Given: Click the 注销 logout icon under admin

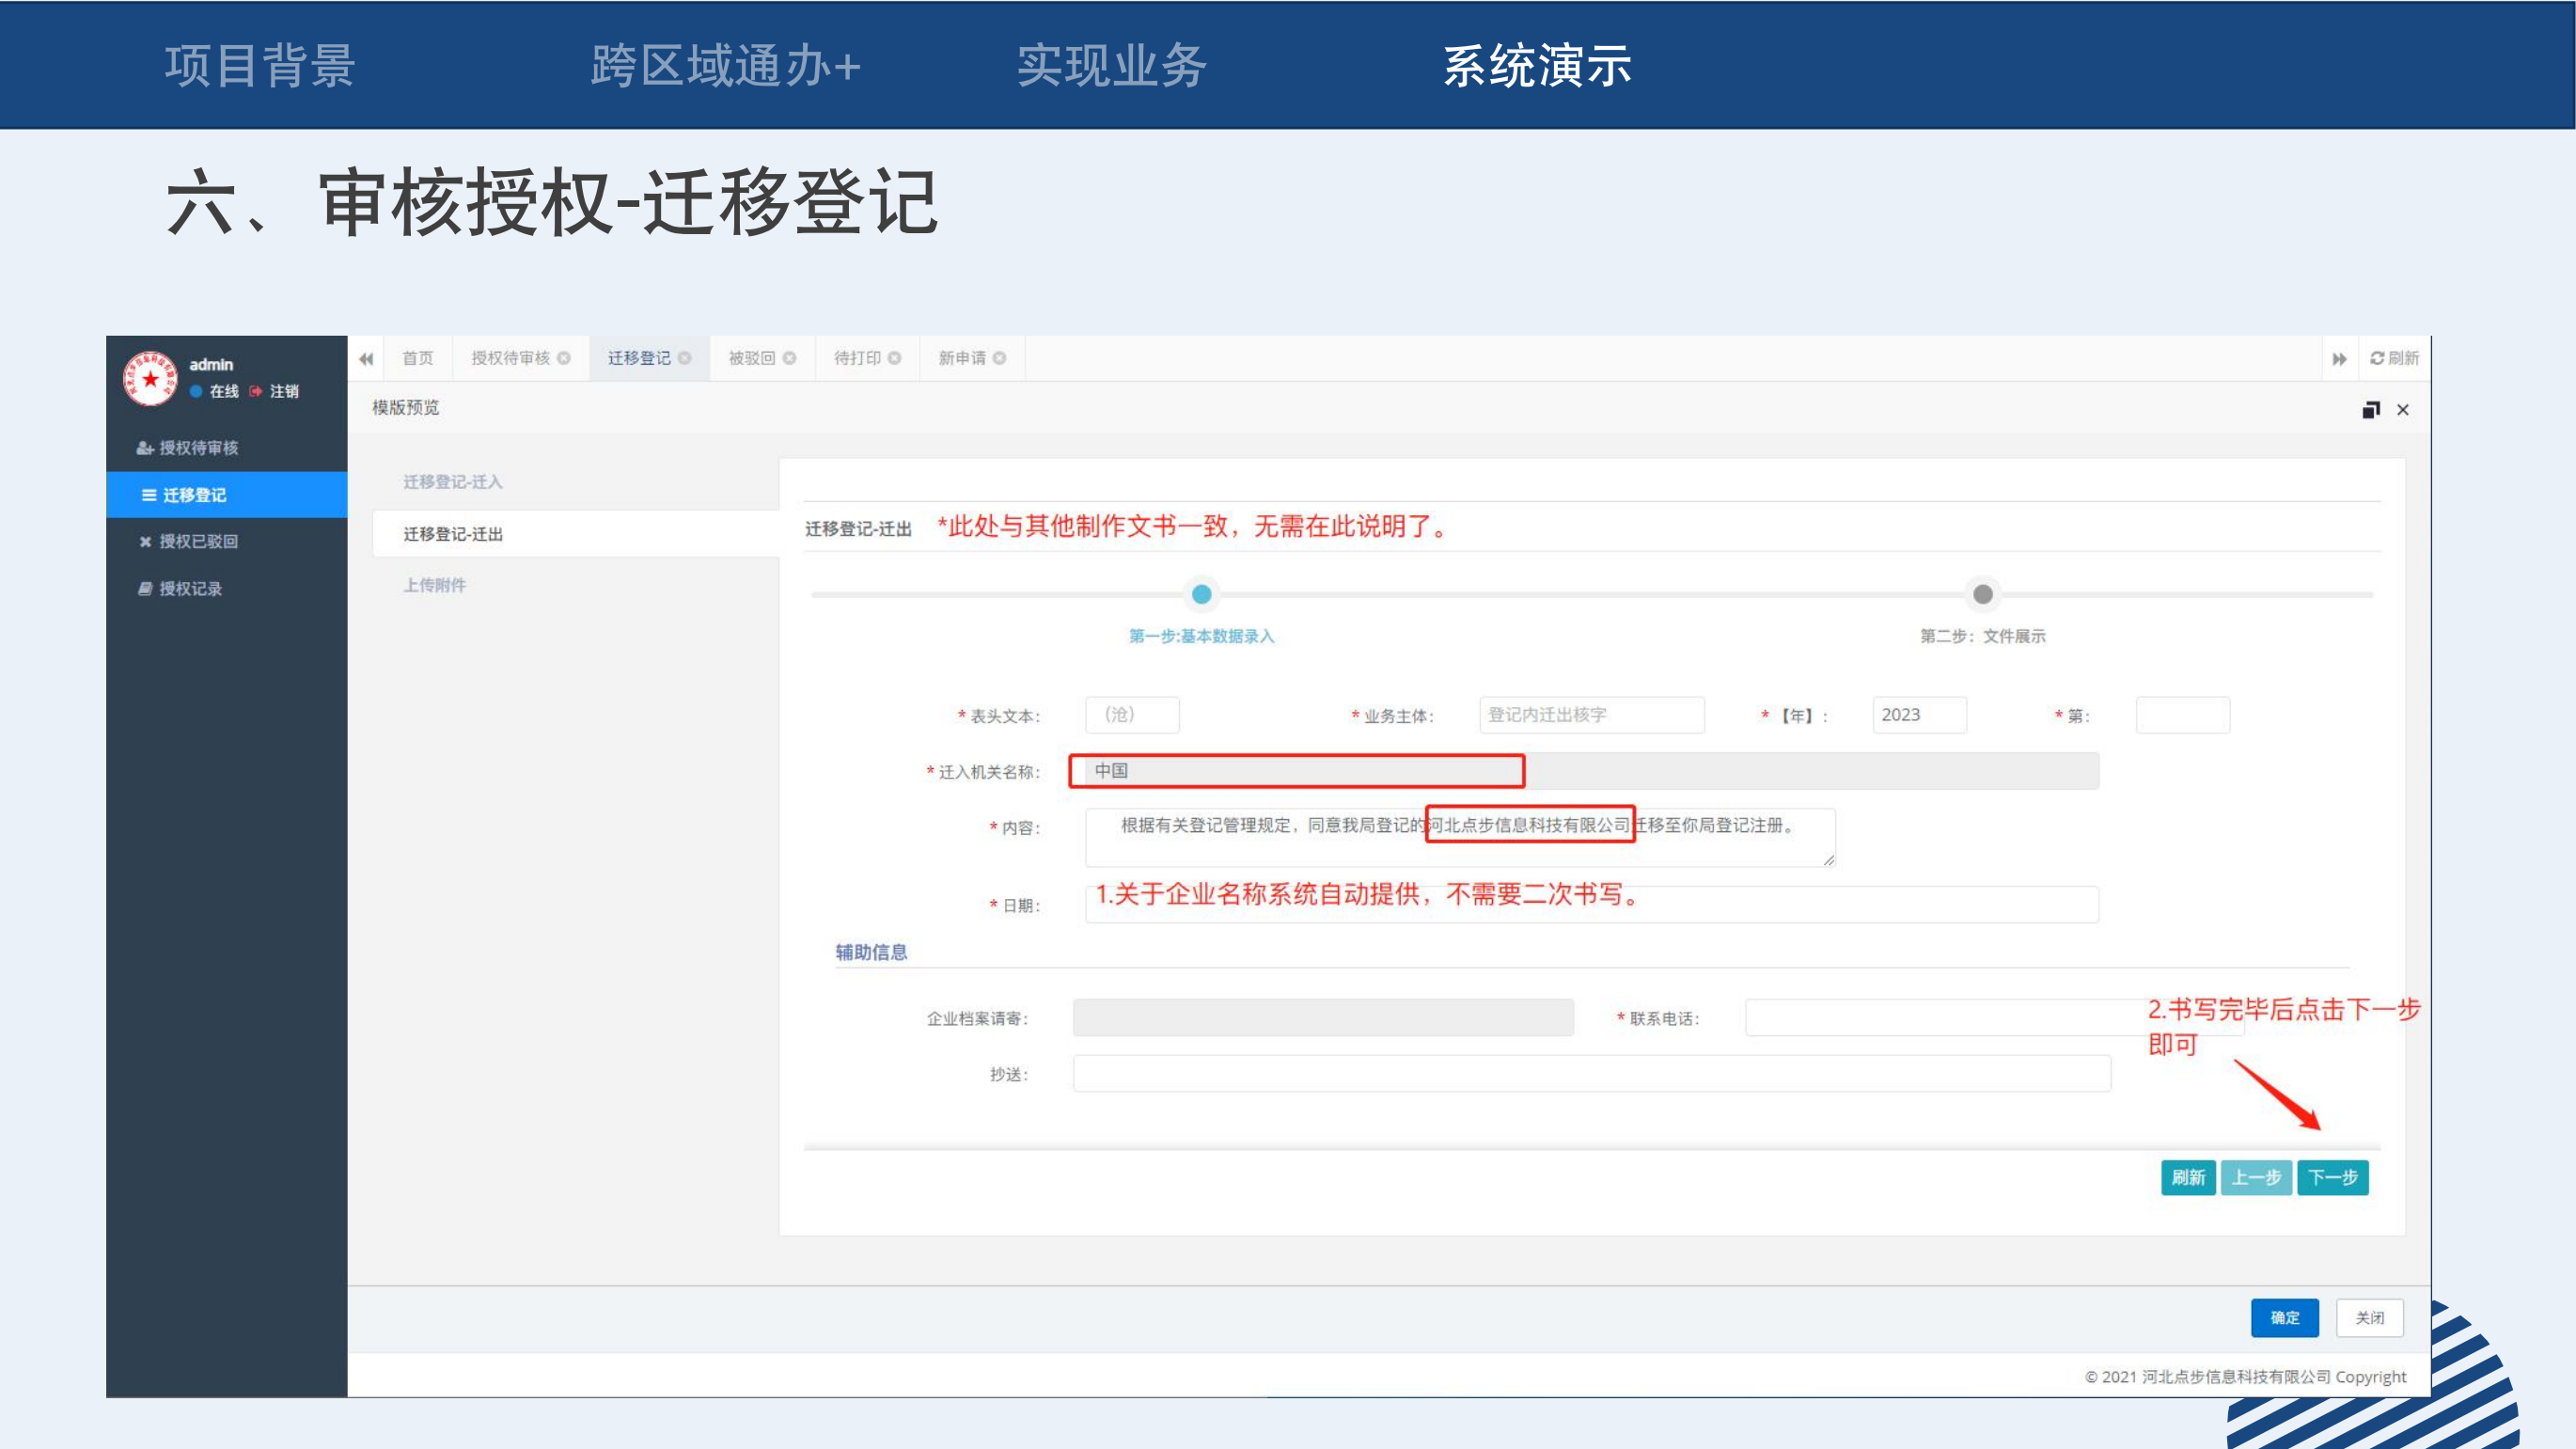Looking at the screenshot, I should click(256, 391).
